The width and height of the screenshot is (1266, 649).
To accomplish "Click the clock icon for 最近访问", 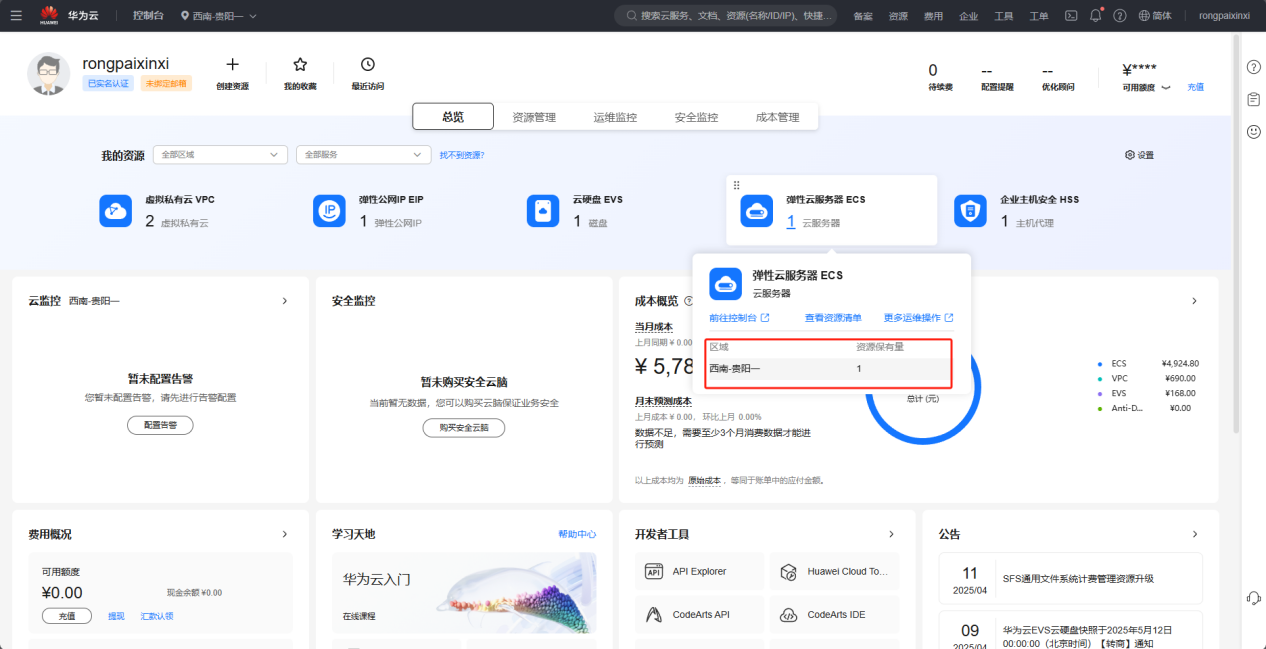I will pos(367,64).
